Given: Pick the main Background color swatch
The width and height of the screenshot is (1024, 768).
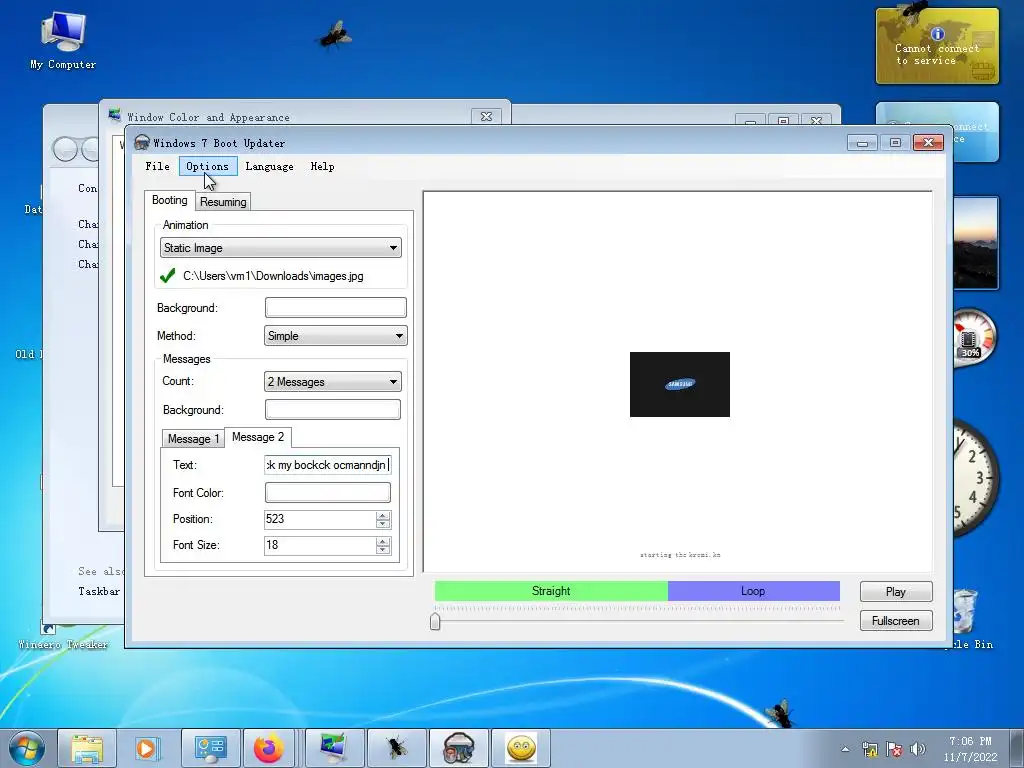Looking at the screenshot, I should (x=336, y=308).
